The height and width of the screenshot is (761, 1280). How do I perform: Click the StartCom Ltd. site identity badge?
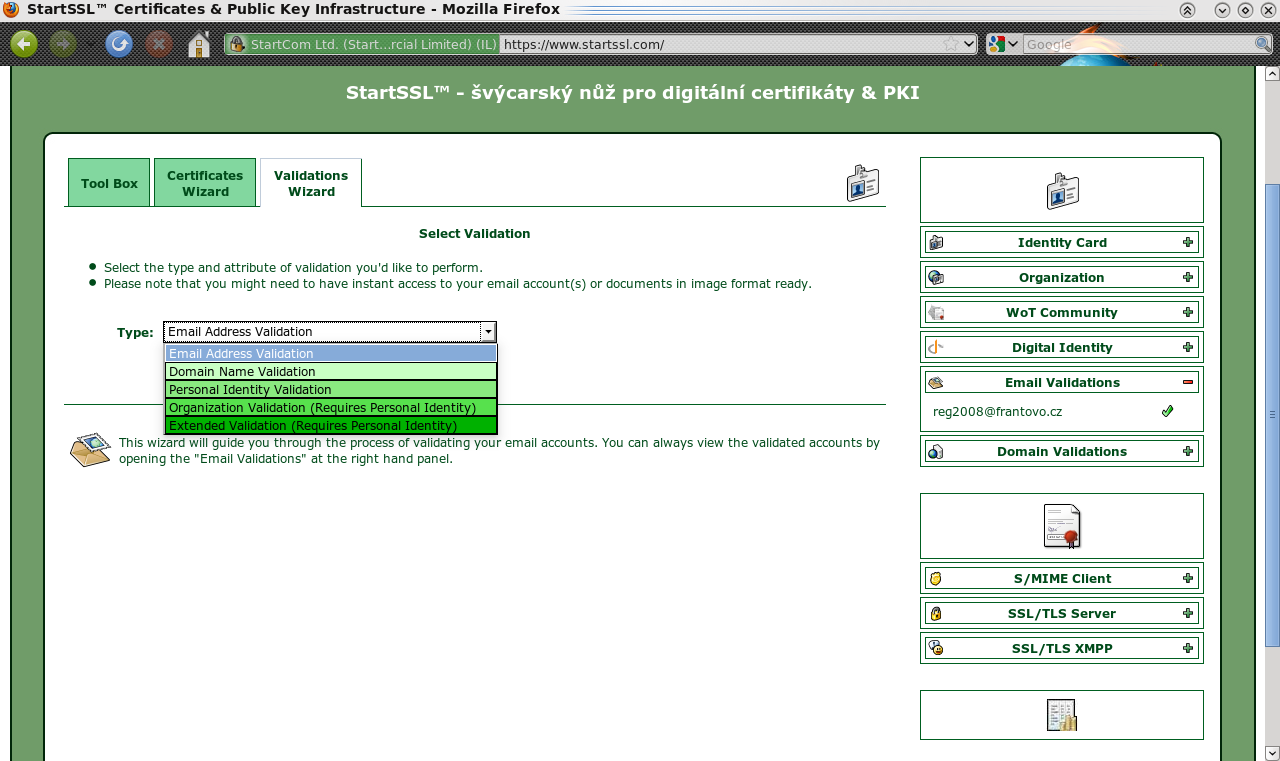tap(362, 44)
